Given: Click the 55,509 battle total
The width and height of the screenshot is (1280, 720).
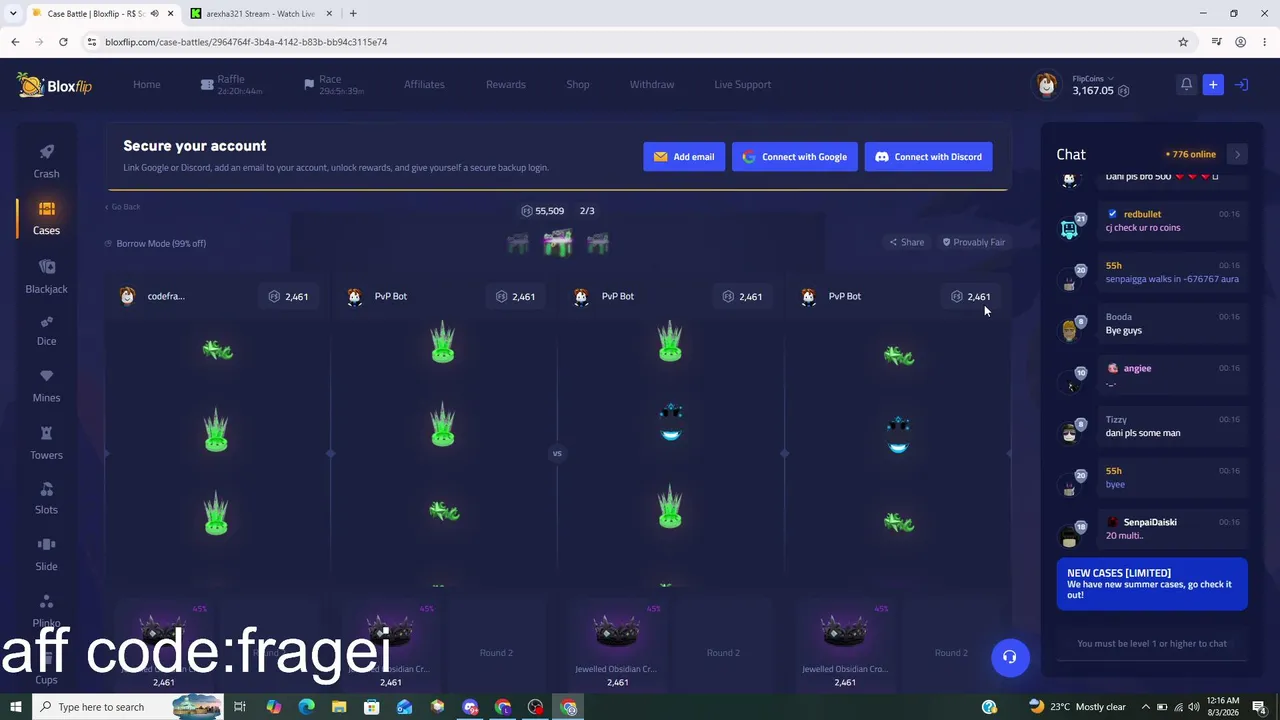Looking at the screenshot, I should tap(543, 211).
